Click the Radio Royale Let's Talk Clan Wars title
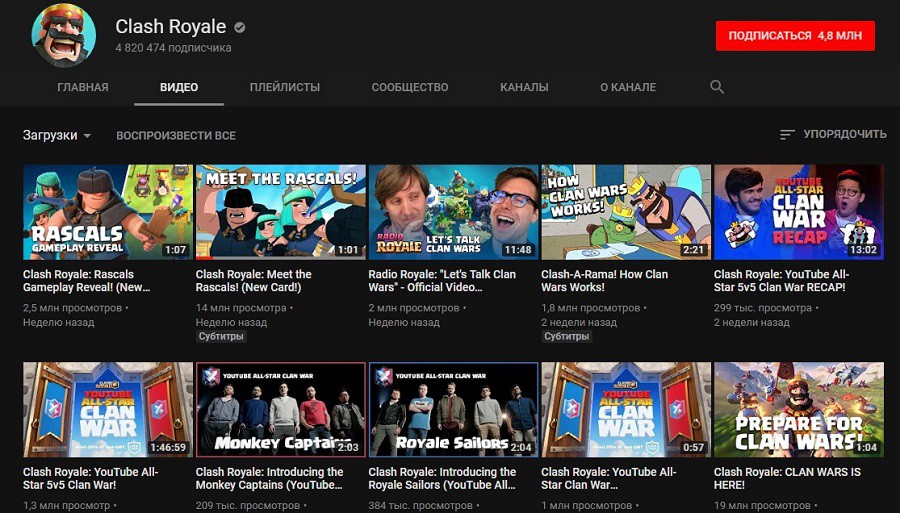Image resolution: width=900 pixels, height=513 pixels. click(442, 281)
